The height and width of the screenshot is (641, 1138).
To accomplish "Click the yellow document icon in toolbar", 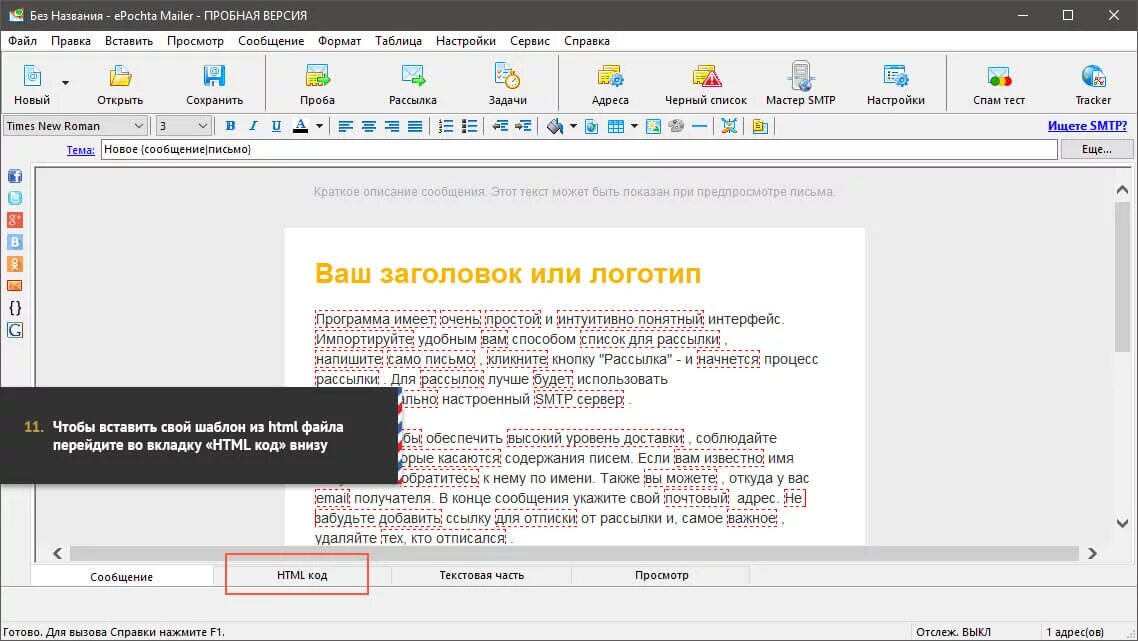I will [x=760, y=126].
